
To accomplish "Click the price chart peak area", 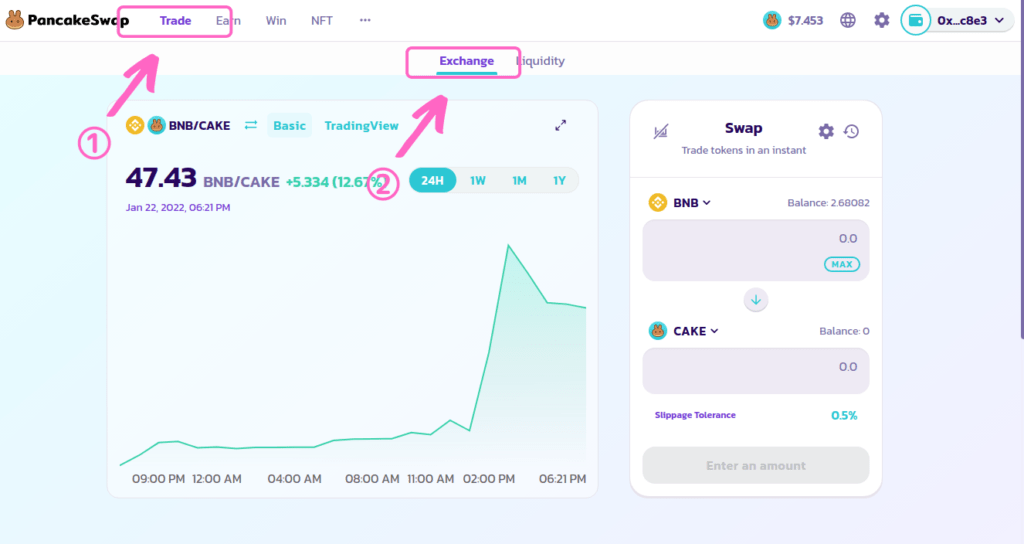I will 509,247.
